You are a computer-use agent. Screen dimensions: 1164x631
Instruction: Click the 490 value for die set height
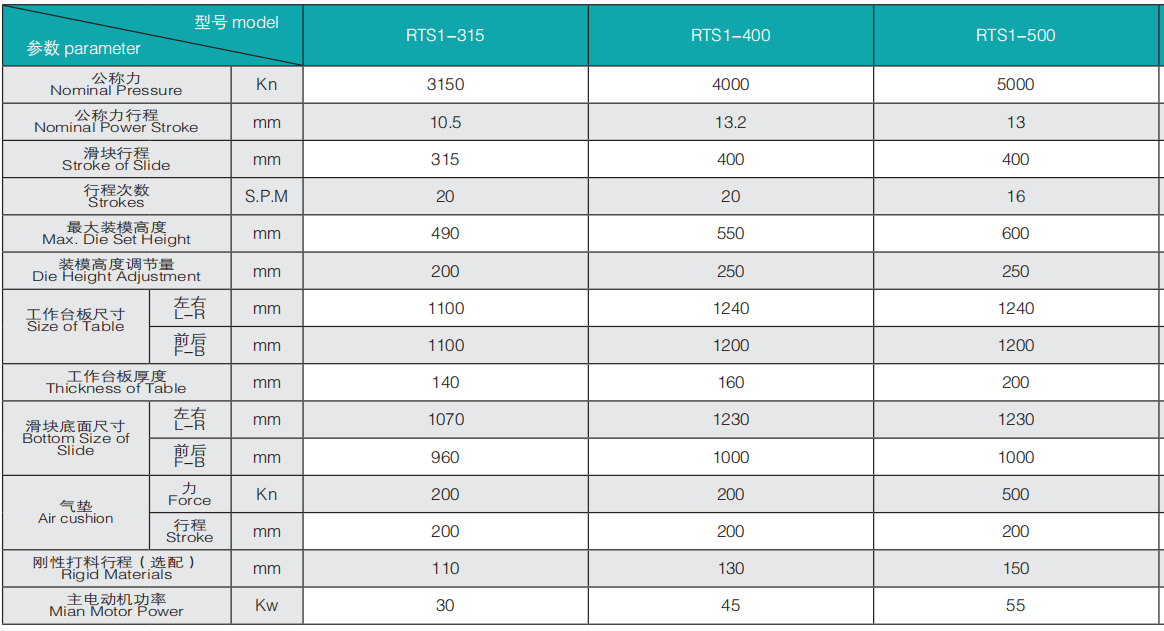pos(445,233)
